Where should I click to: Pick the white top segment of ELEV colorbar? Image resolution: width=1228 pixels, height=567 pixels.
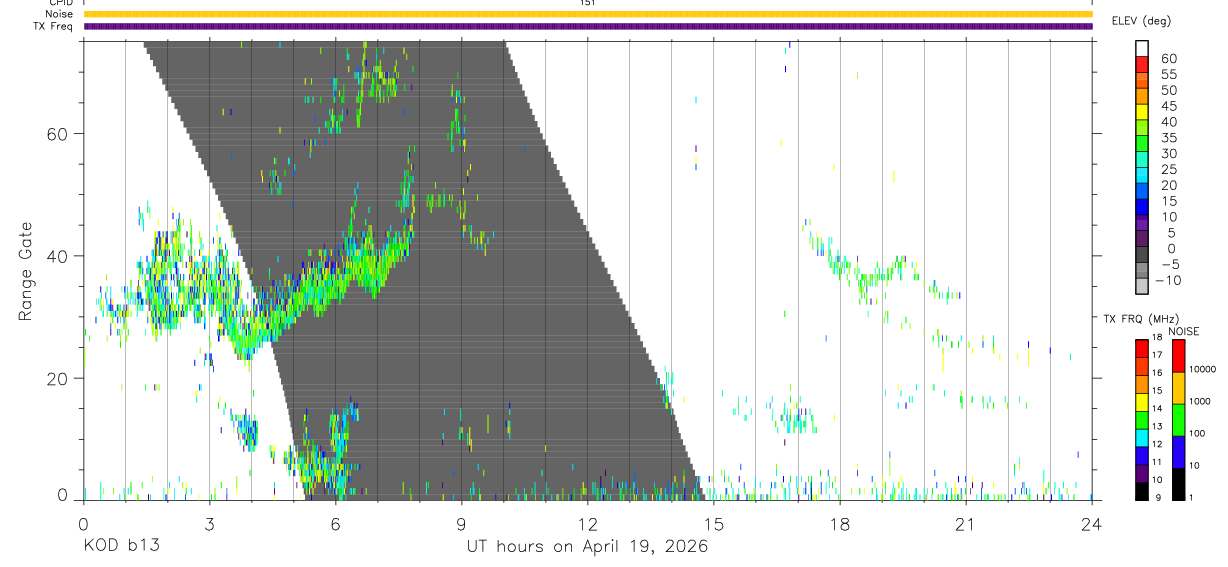click(x=1142, y=49)
